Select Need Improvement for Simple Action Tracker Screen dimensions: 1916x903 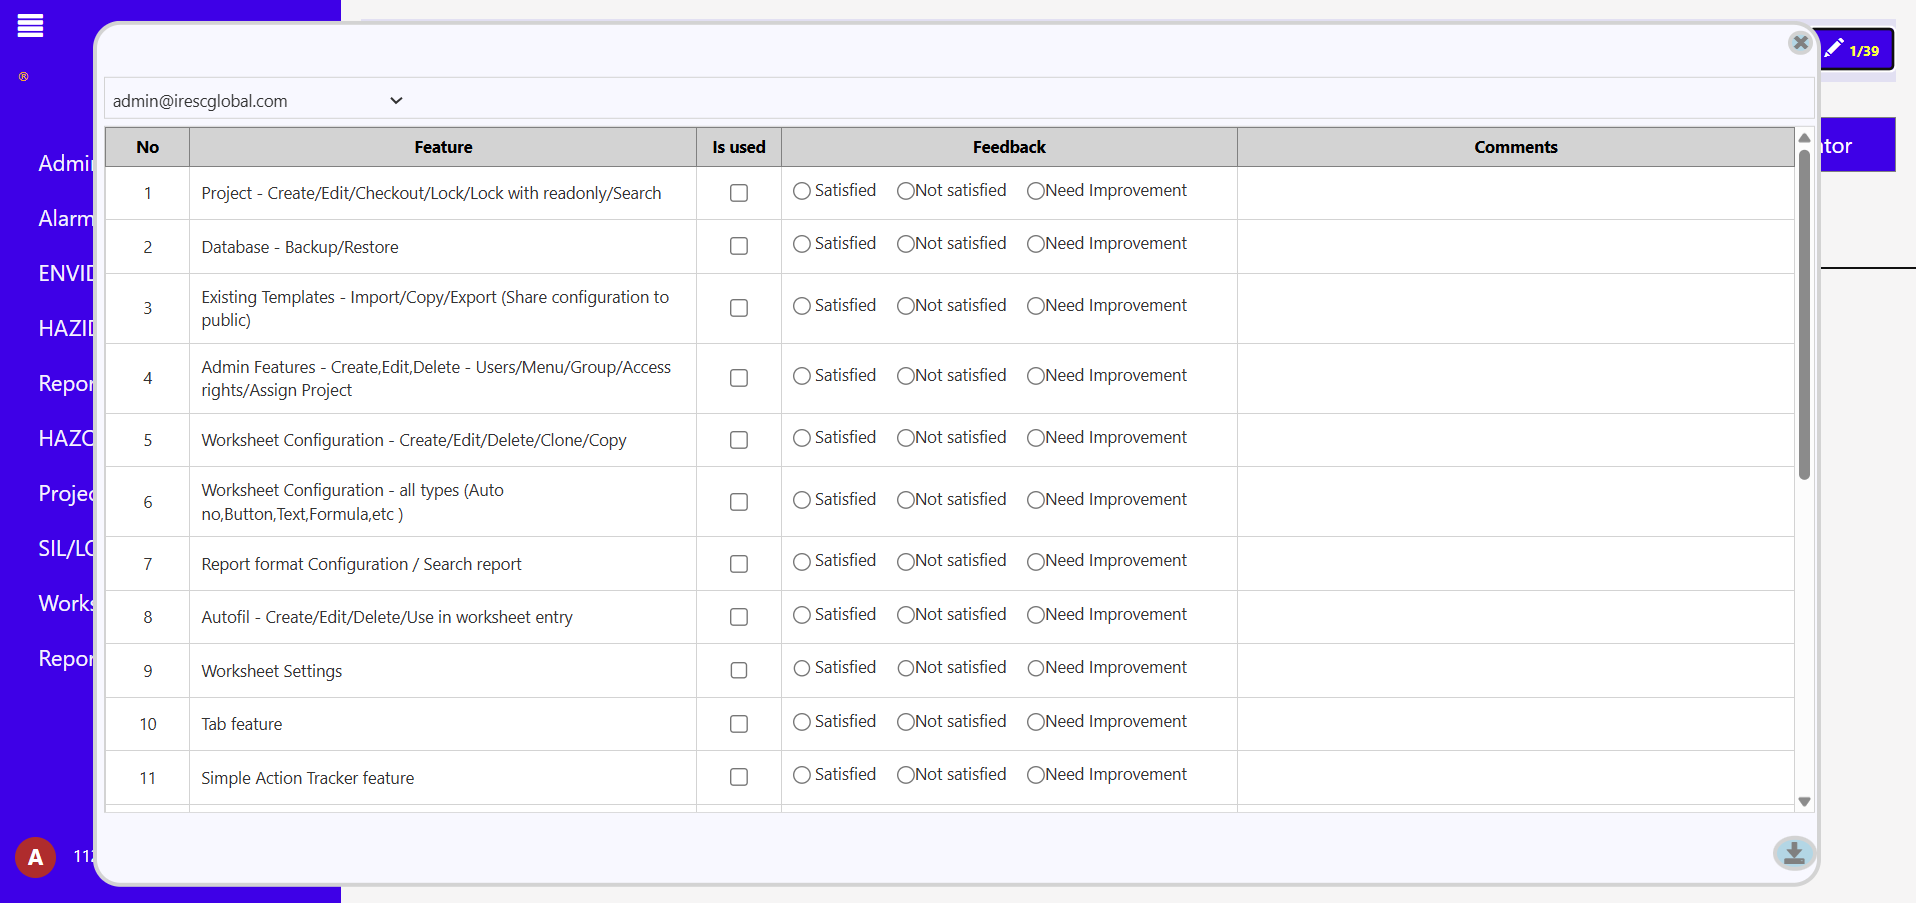[x=1036, y=775]
